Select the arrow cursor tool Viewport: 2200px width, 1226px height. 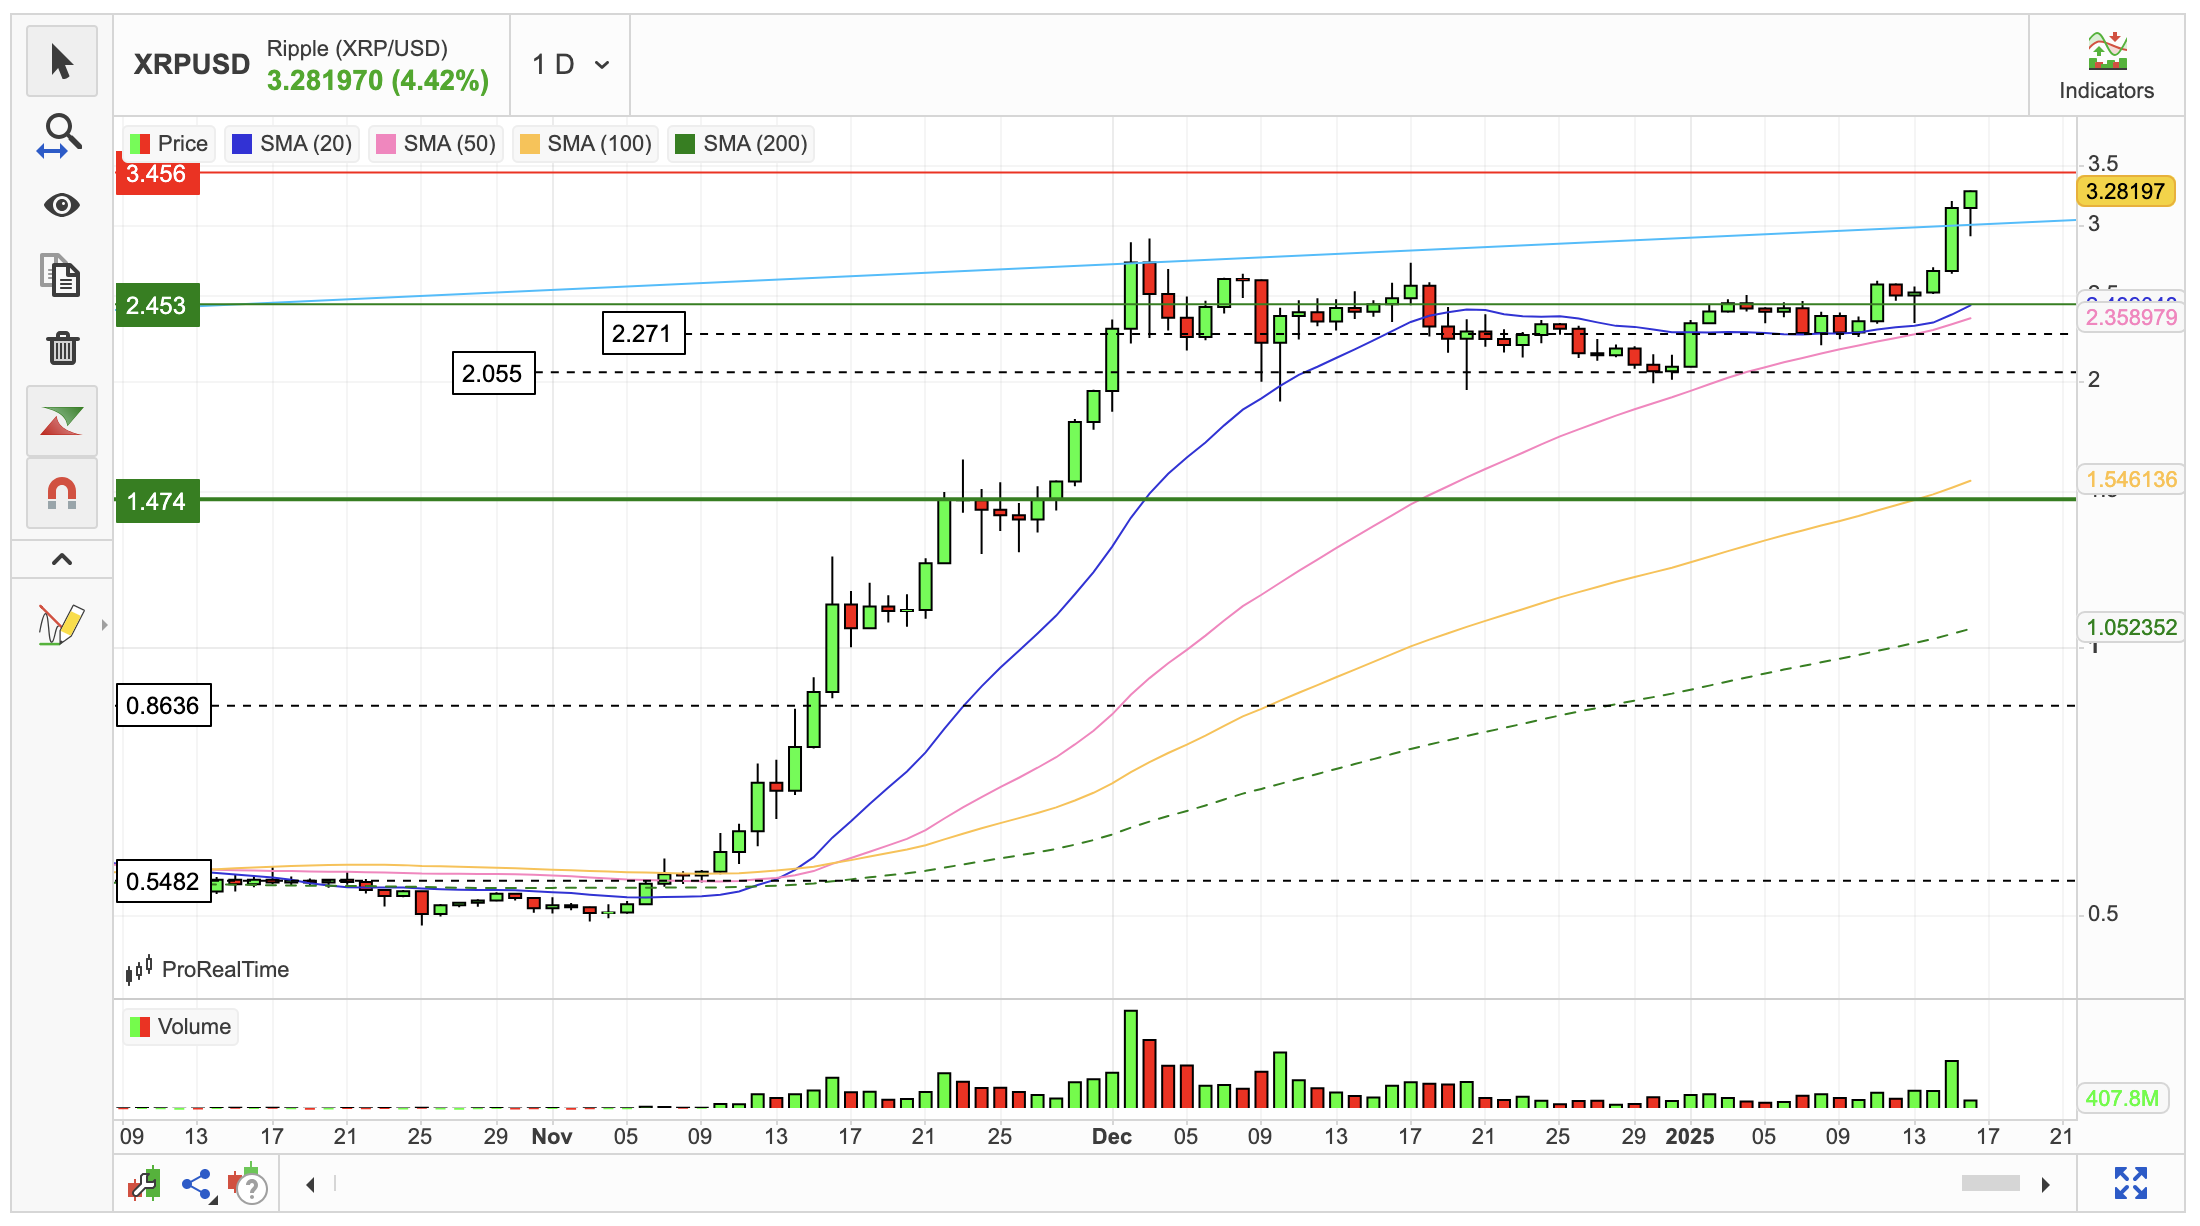[62, 62]
